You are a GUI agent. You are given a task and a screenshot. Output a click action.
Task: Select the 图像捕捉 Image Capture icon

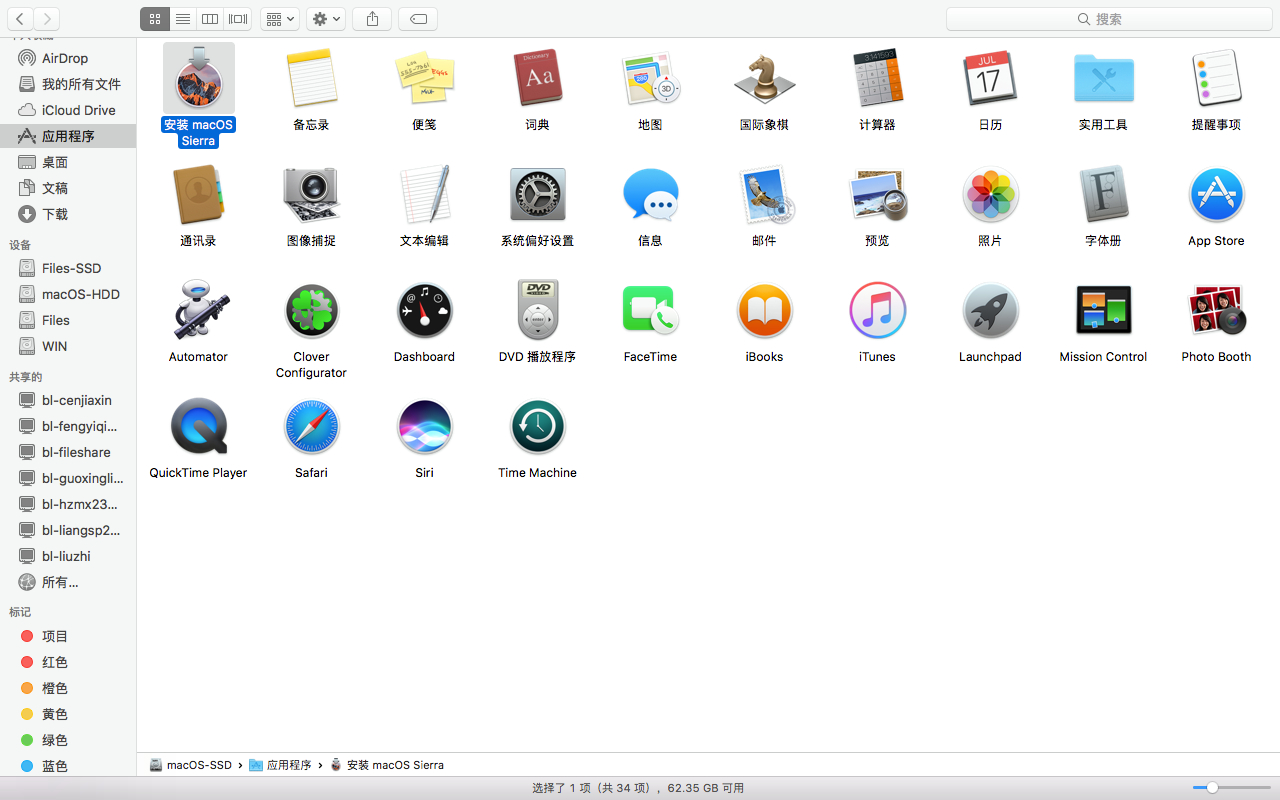[311, 195]
